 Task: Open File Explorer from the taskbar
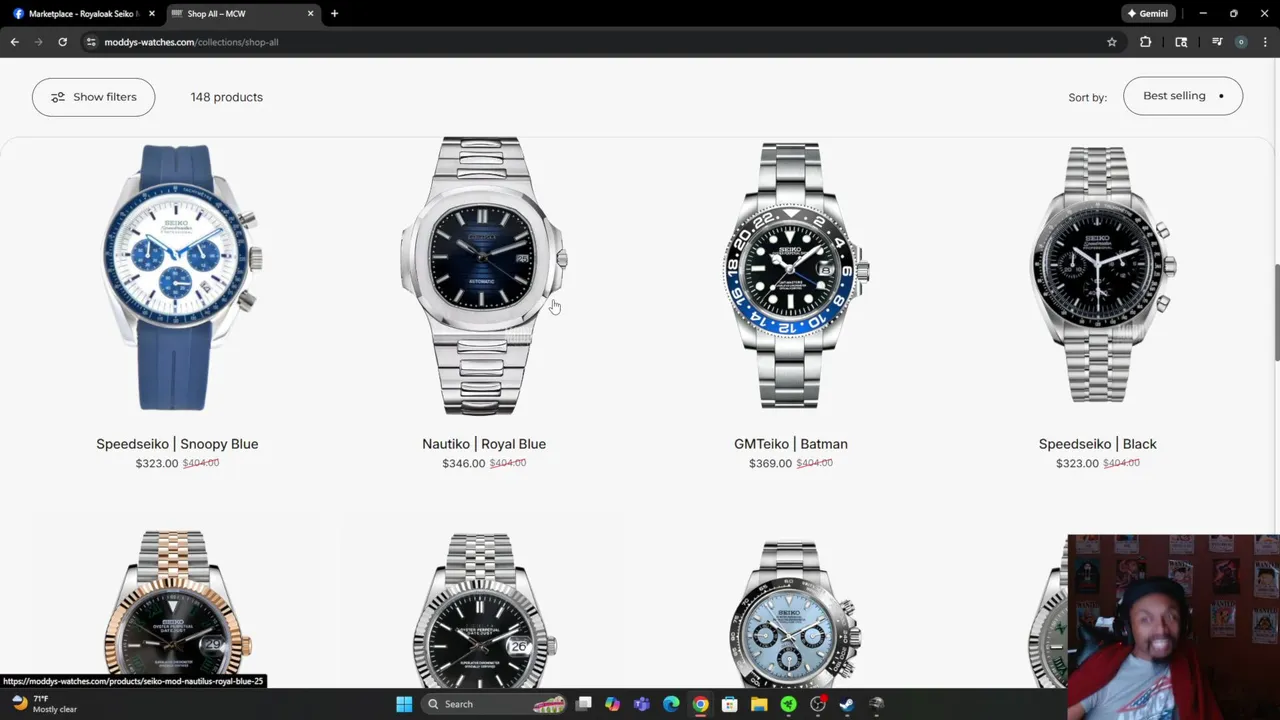click(759, 704)
